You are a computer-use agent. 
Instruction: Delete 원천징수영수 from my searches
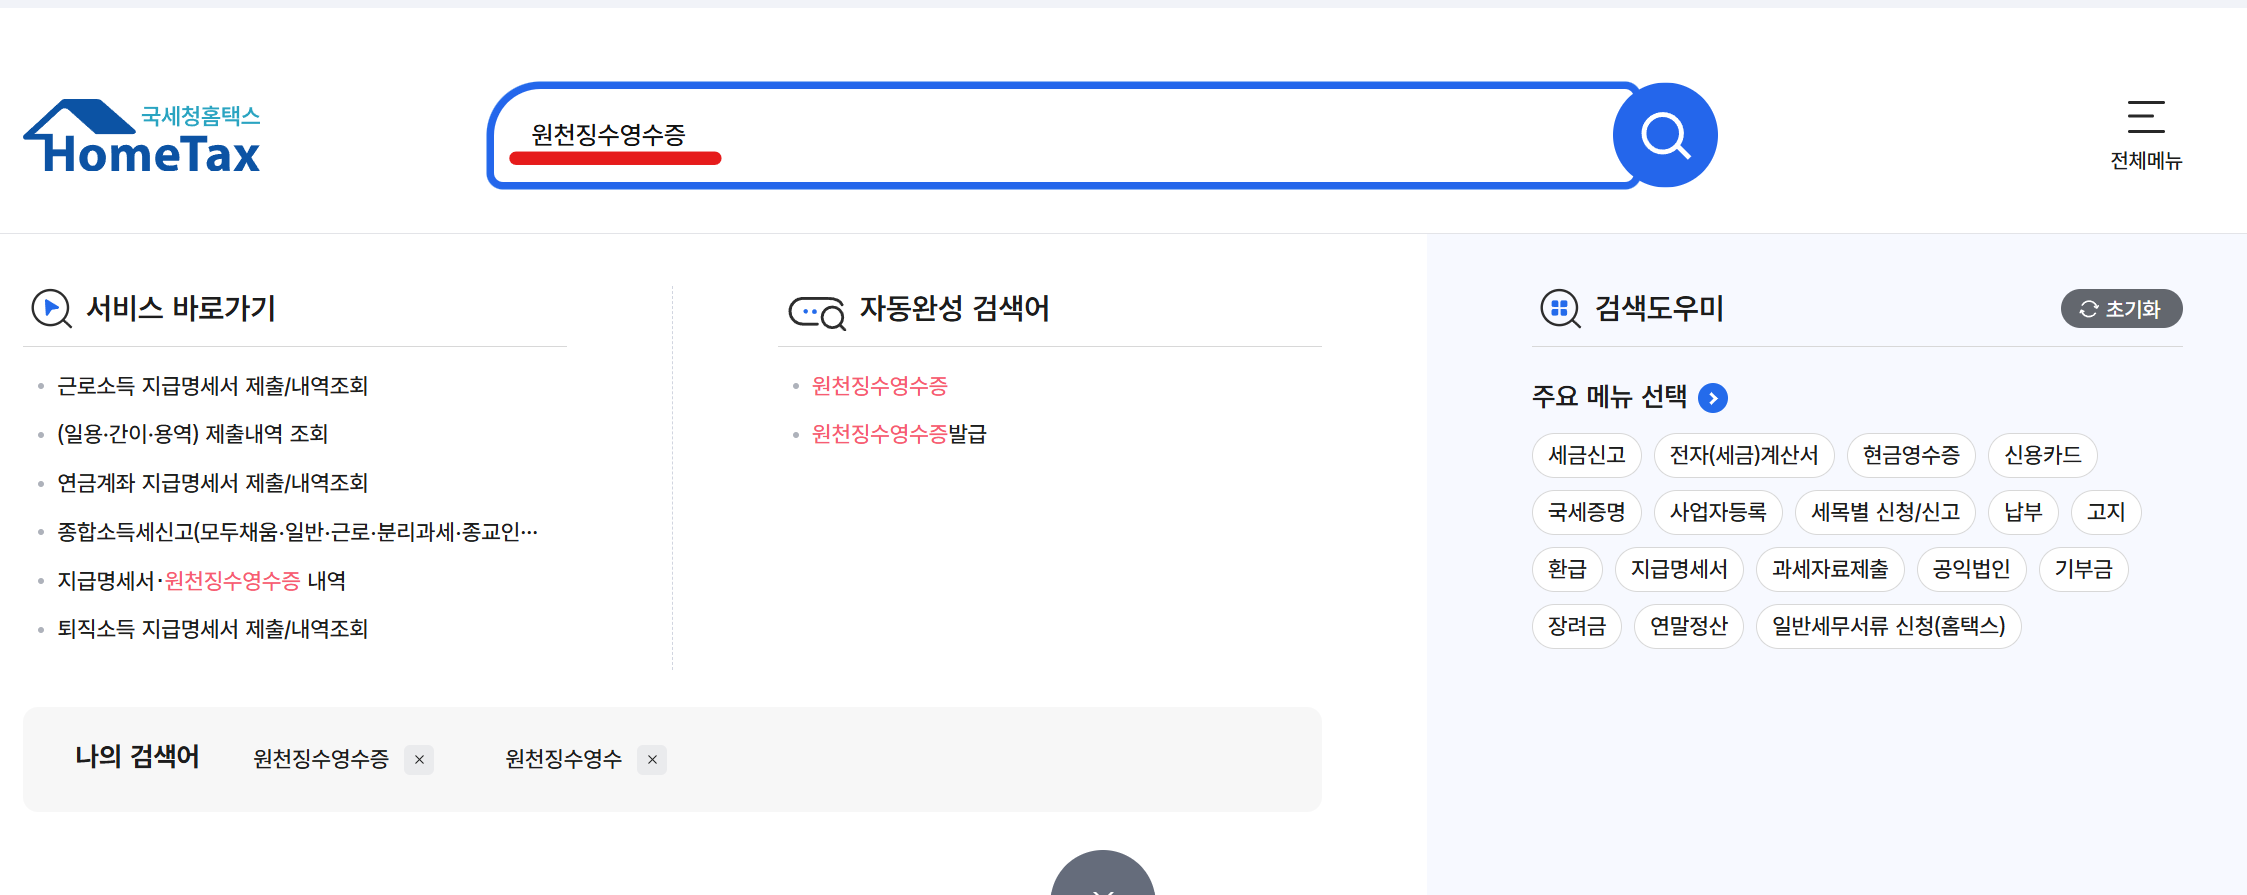click(x=652, y=760)
